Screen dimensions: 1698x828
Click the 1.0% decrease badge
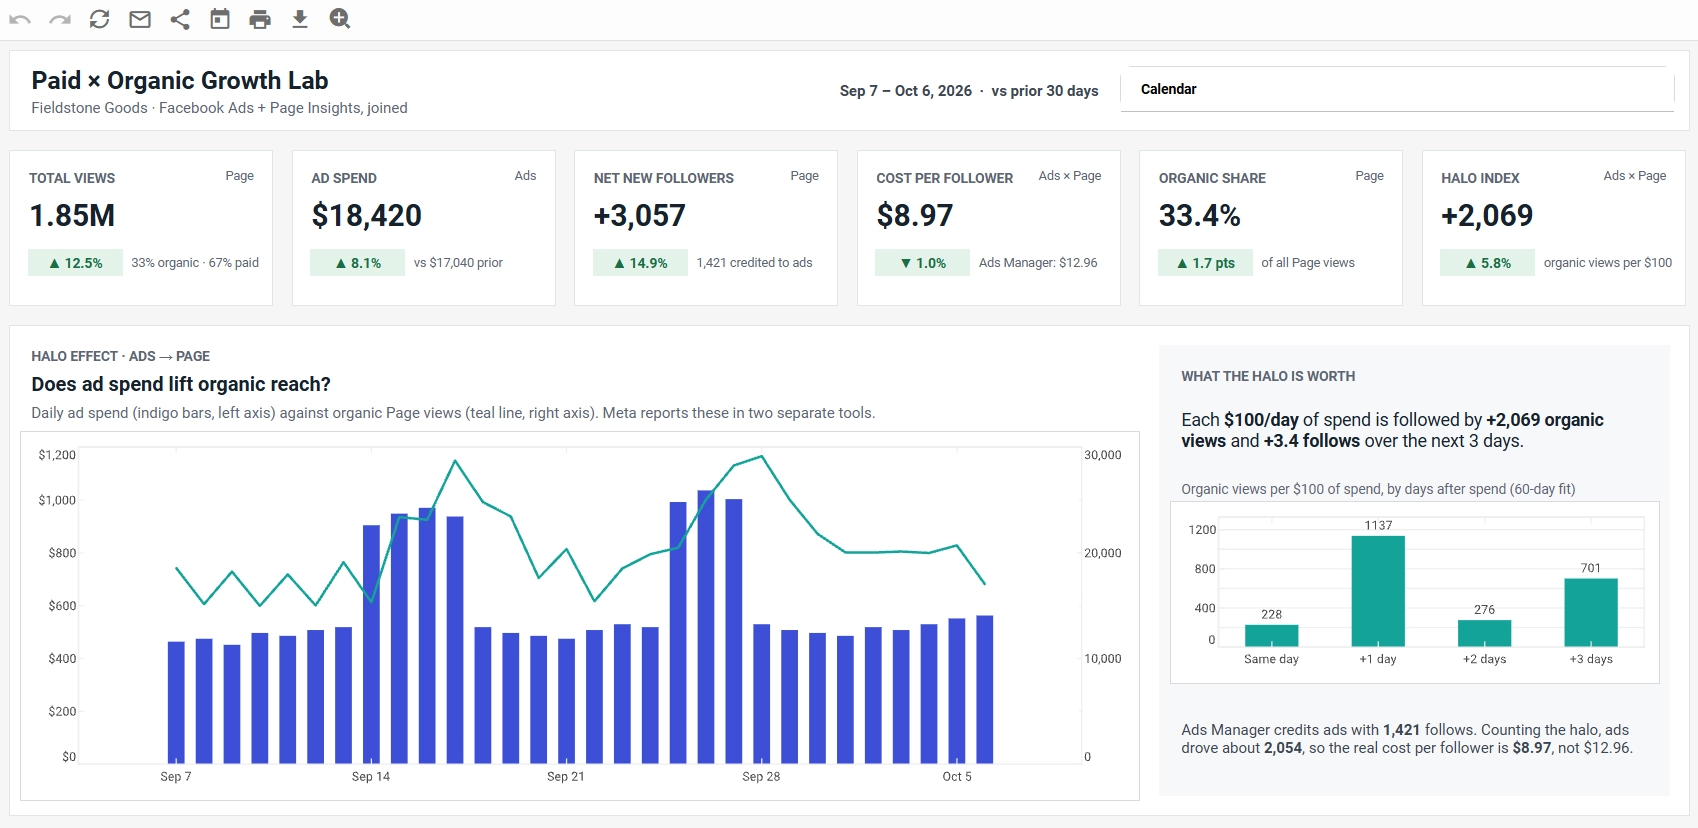click(922, 263)
